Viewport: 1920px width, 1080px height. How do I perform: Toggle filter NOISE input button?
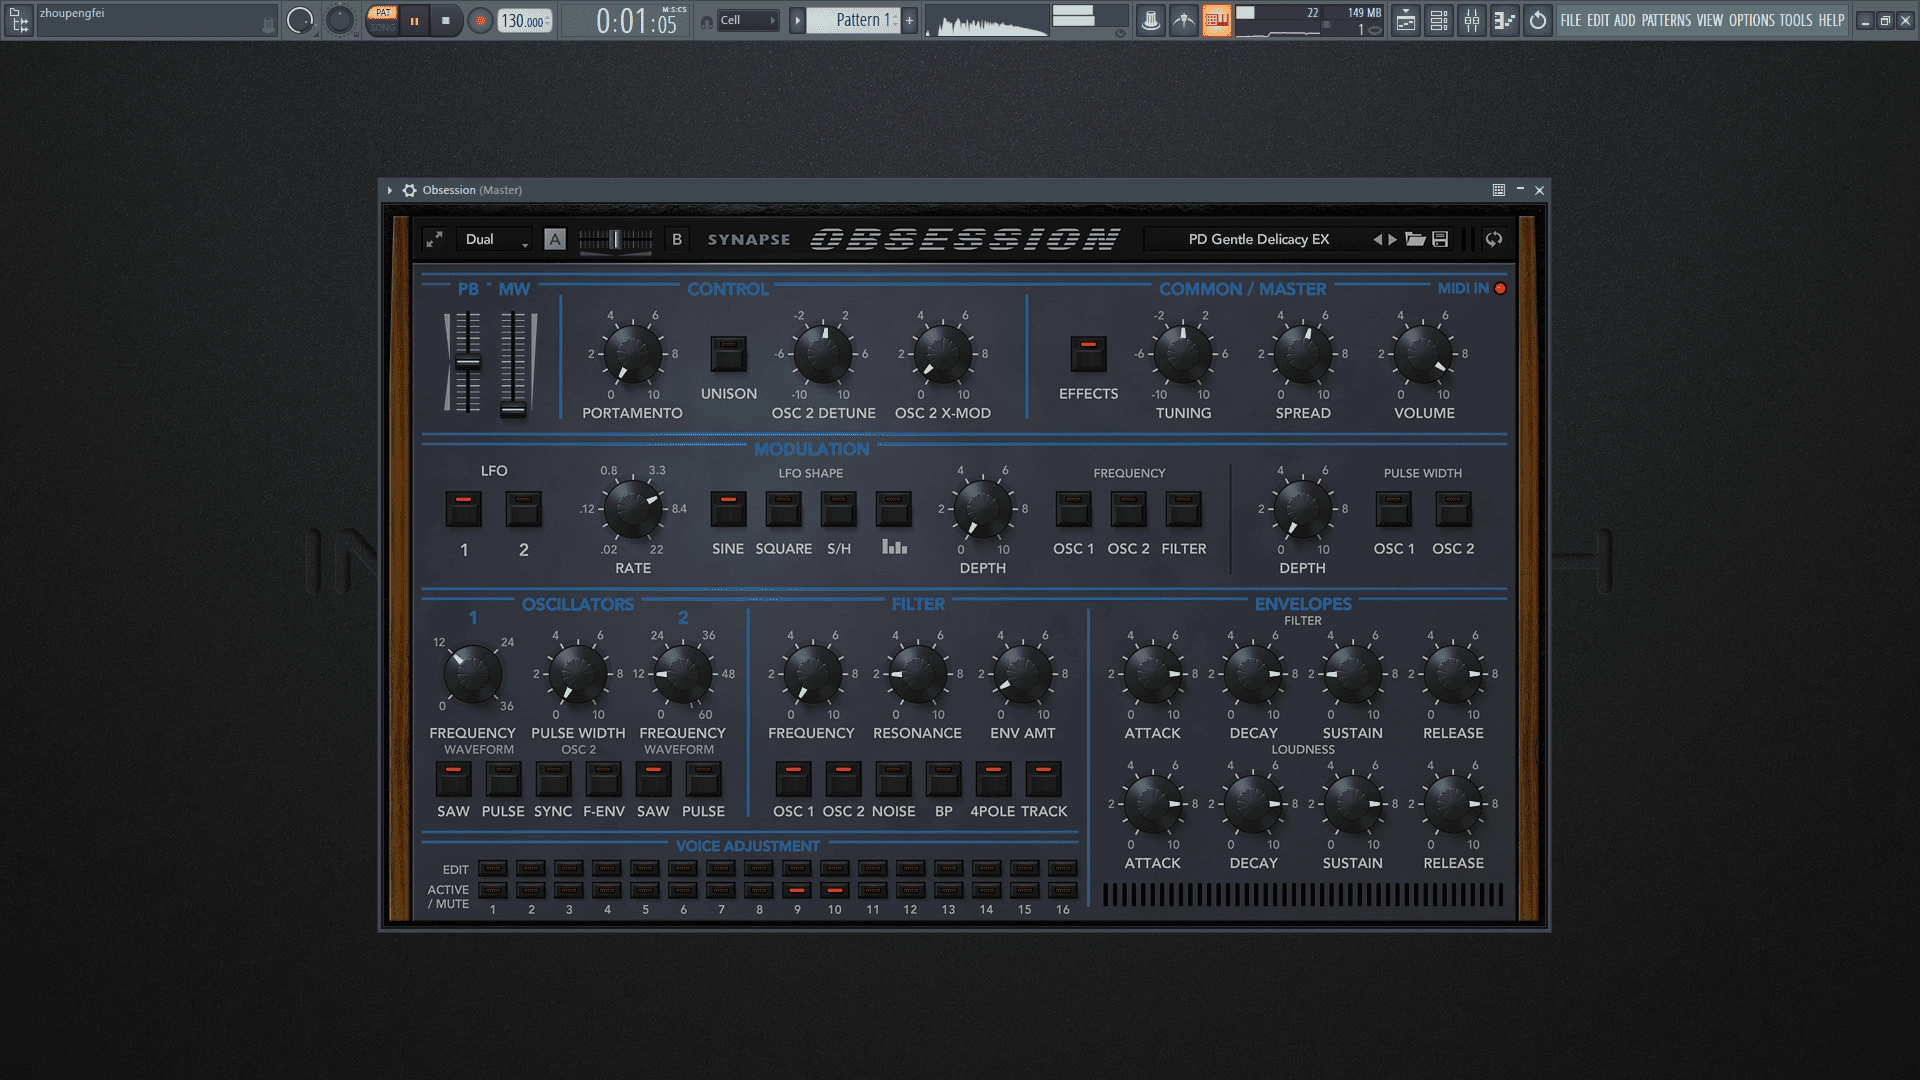click(893, 779)
